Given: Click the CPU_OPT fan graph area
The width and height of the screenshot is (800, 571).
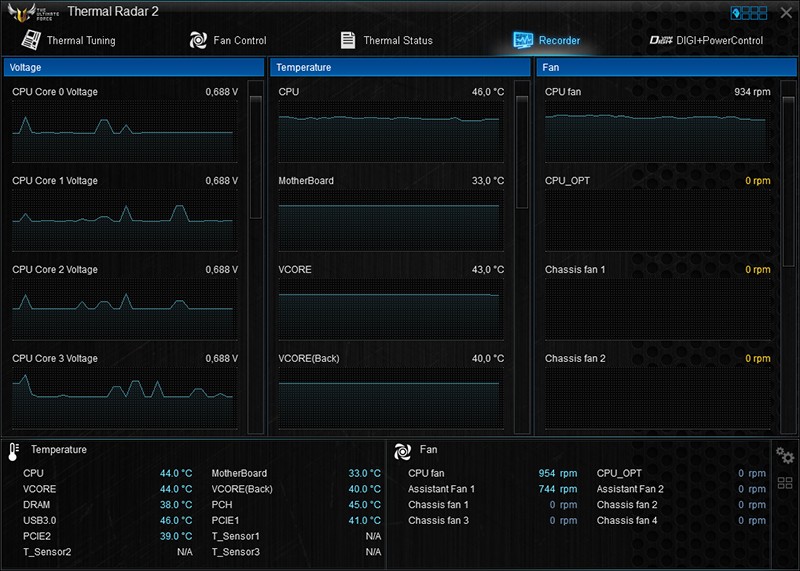Looking at the screenshot, I should point(658,220).
